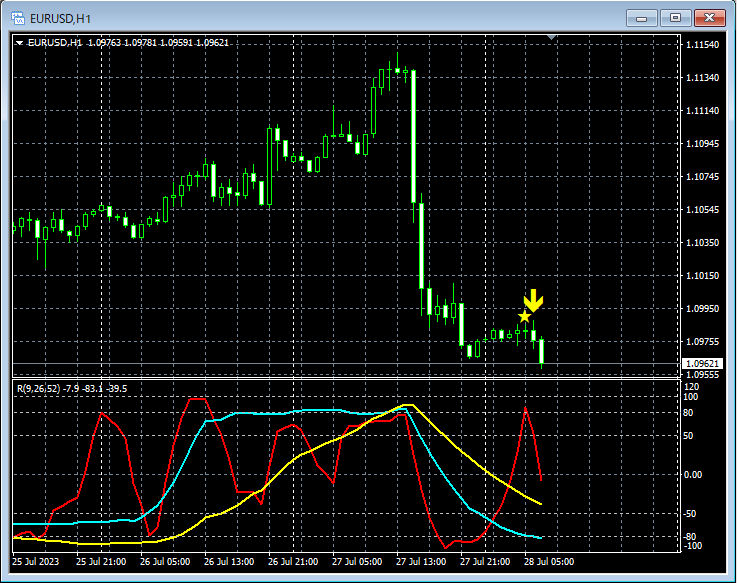Viewport: 738px width, 583px height.
Task: Click the 26 Jul 13:00 time label
Action: 229,562
